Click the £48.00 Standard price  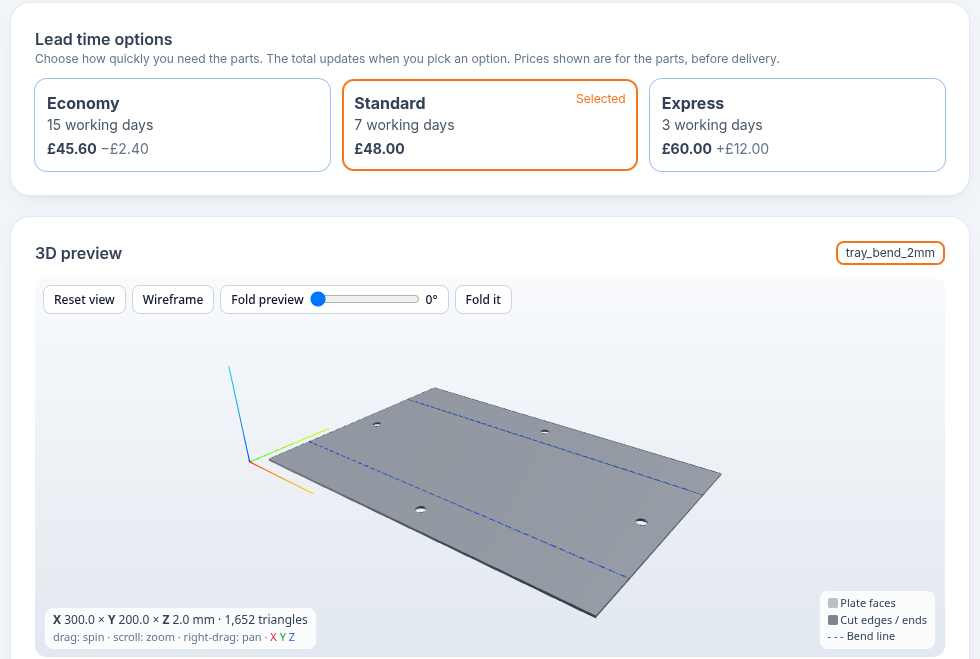pyautogui.click(x=379, y=149)
